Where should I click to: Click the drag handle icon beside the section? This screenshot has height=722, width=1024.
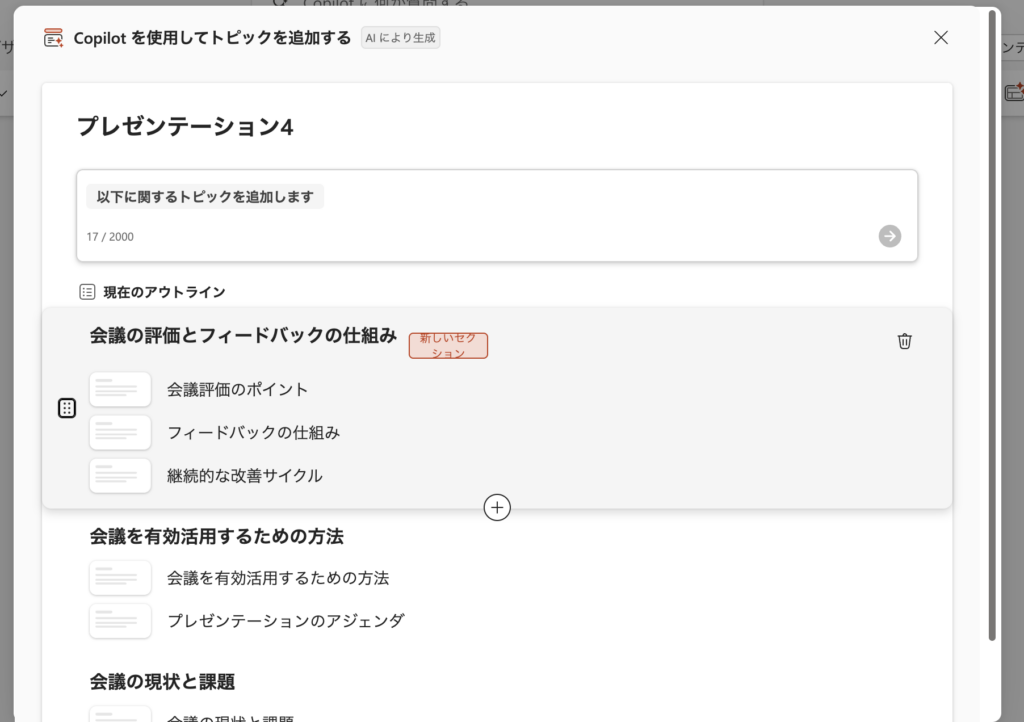(67, 408)
